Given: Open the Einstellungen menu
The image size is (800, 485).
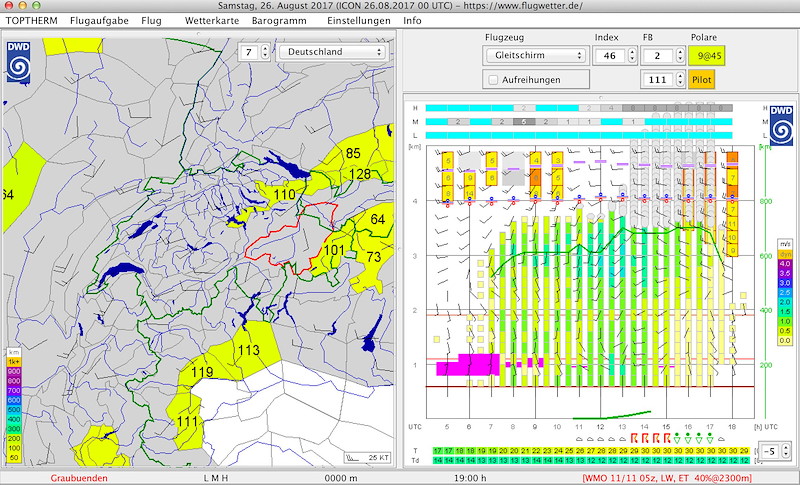Looking at the screenshot, I should (359, 21).
